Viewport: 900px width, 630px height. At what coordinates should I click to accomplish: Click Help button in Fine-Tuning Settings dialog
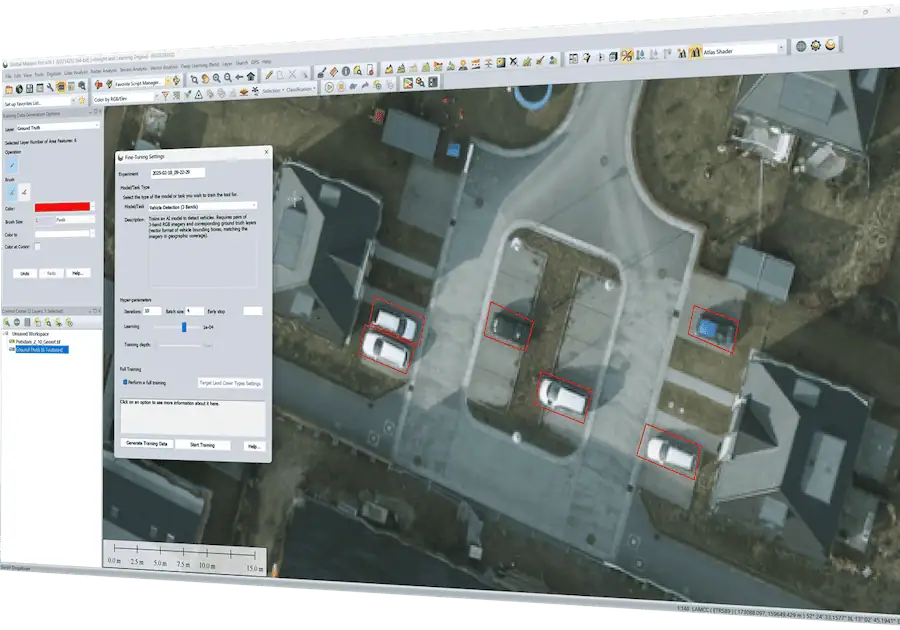point(253,446)
